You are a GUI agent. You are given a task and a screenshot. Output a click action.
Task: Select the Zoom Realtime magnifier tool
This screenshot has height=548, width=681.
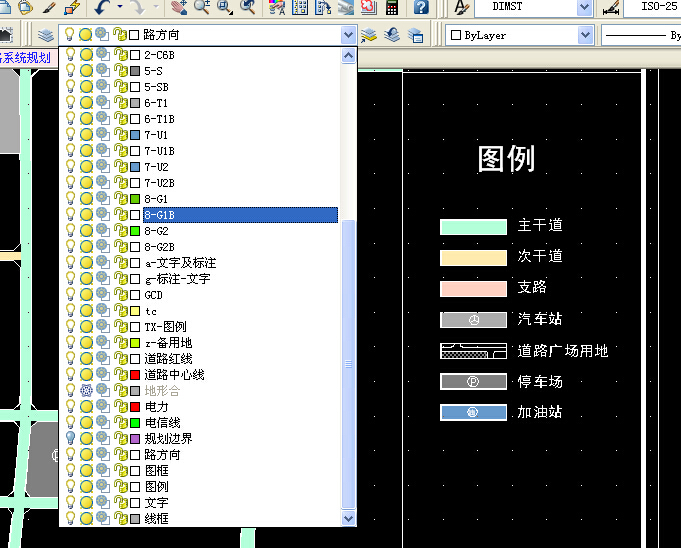click(x=202, y=7)
